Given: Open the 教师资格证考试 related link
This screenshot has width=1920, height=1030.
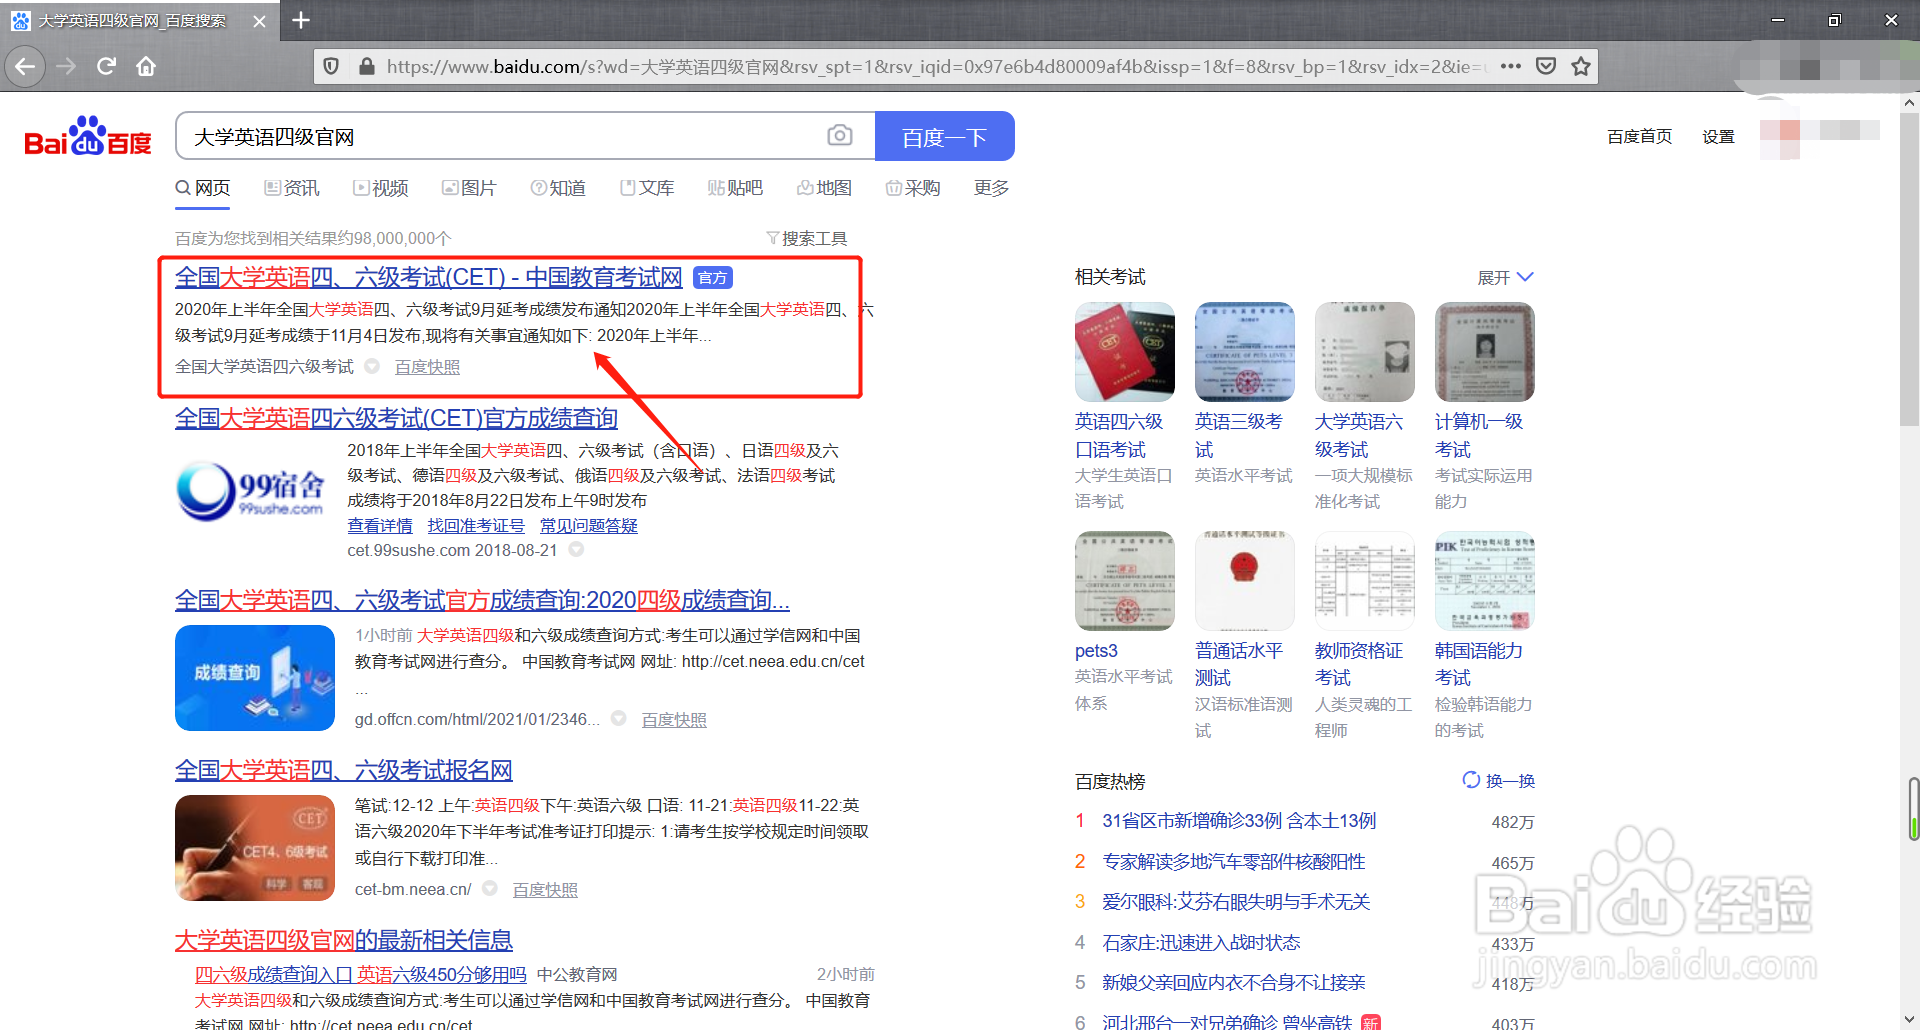Looking at the screenshot, I should click(x=1359, y=664).
